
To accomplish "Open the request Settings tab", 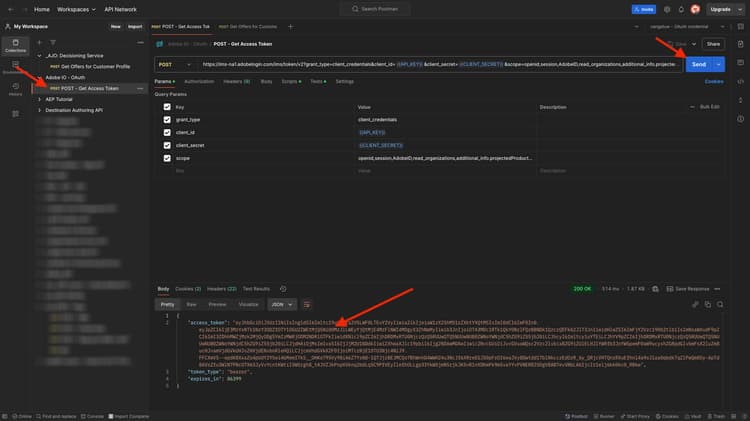I will (344, 82).
